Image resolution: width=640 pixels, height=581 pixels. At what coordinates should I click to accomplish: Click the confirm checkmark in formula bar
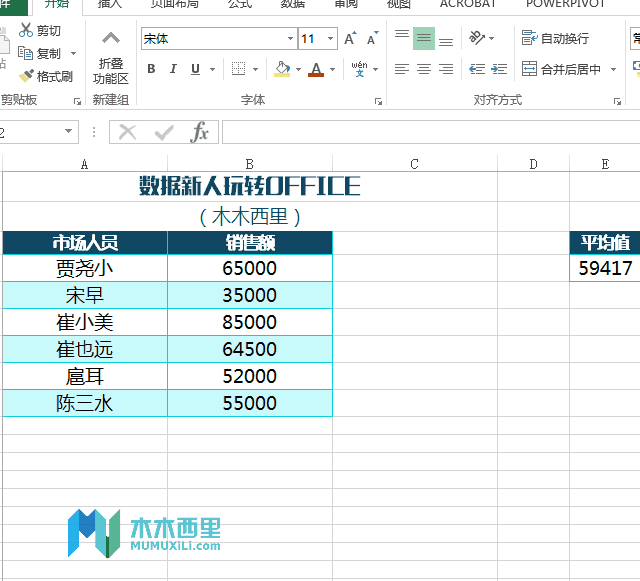coord(164,132)
